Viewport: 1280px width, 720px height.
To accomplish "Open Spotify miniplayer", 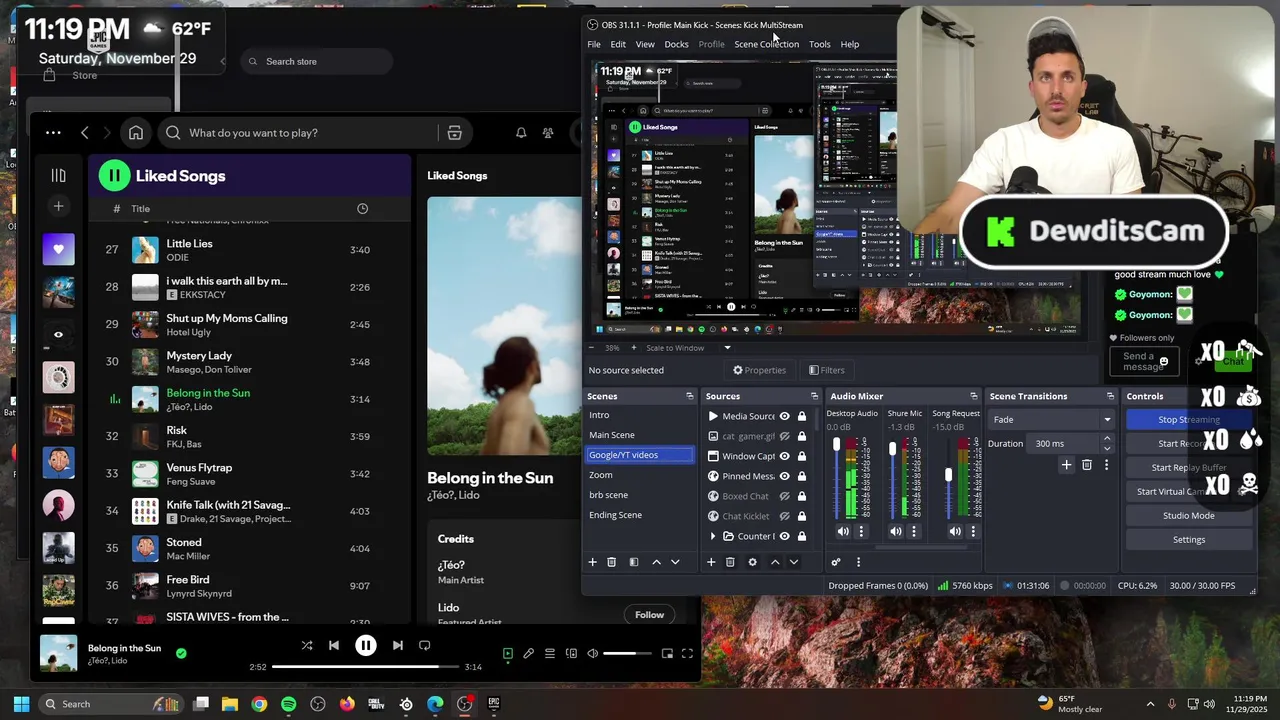I will click(x=667, y=653).
